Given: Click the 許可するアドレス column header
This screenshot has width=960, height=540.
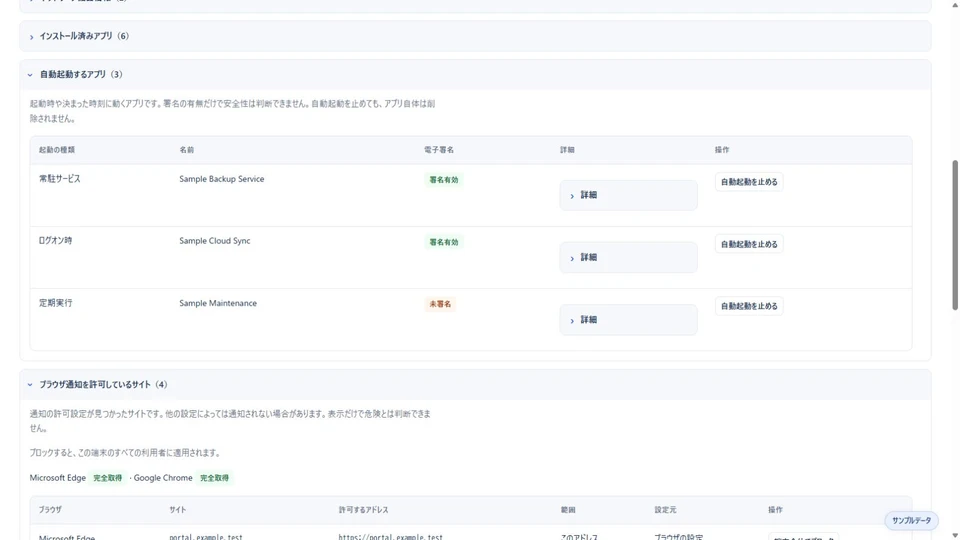Looking at the screenshot, I should pos(364,510).
